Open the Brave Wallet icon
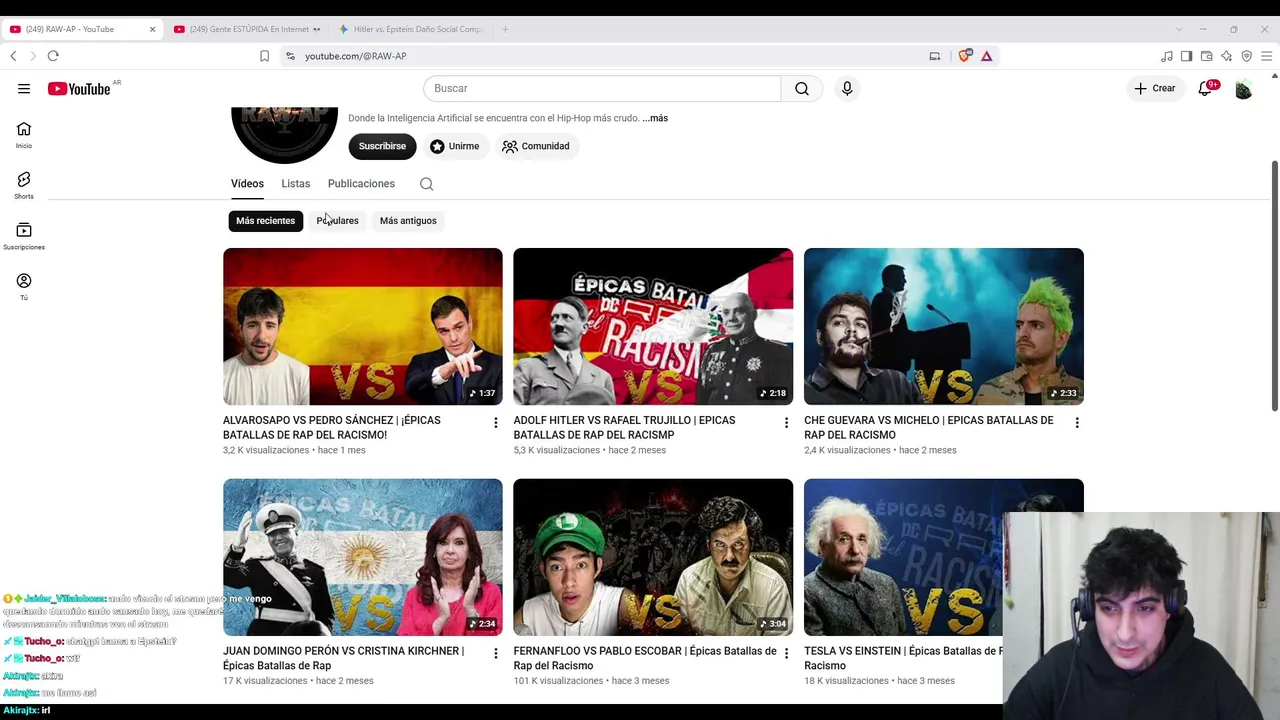Viewport: 1280px width, 720px height. pos(1206,56)
